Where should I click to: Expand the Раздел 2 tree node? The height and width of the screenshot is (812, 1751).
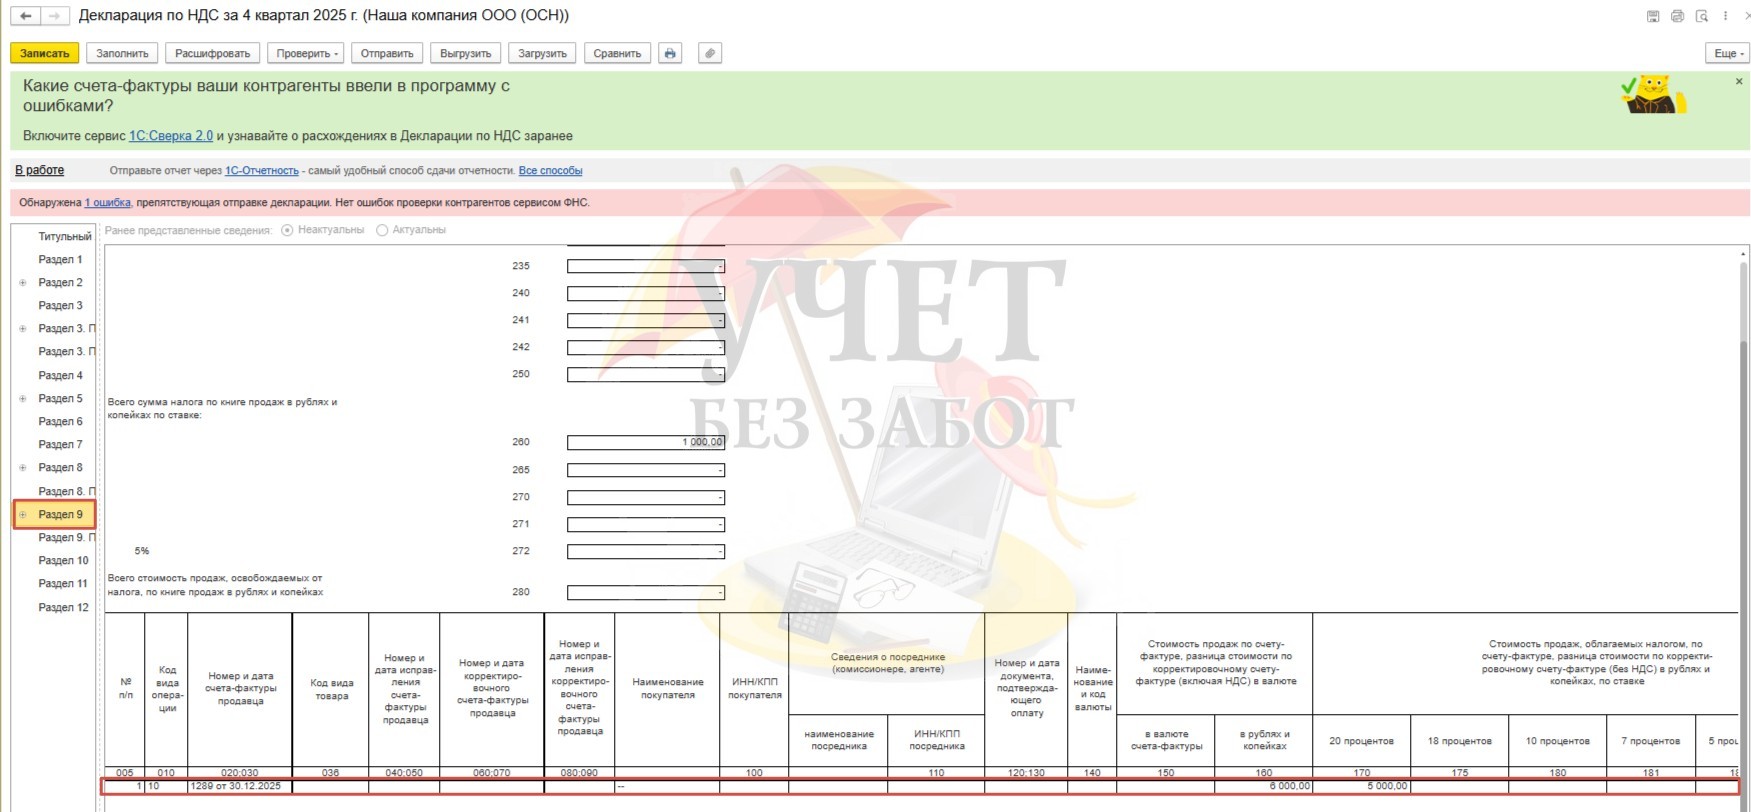[23, 283]
